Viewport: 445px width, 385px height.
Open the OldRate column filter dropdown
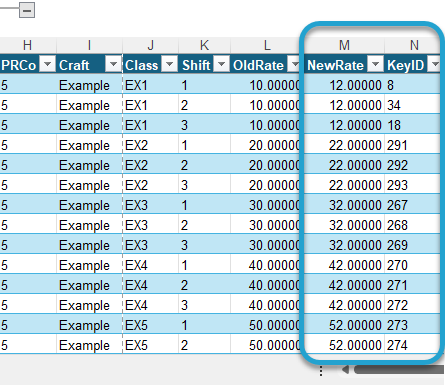click(295, 64)
